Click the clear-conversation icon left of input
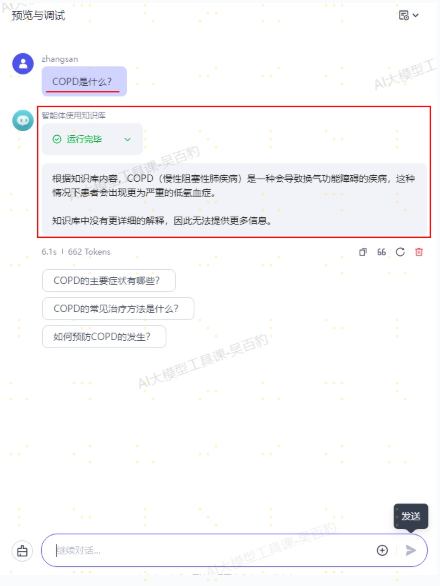Image resolution: width=440 pixels, height=586 pixels. coord(22,551)
